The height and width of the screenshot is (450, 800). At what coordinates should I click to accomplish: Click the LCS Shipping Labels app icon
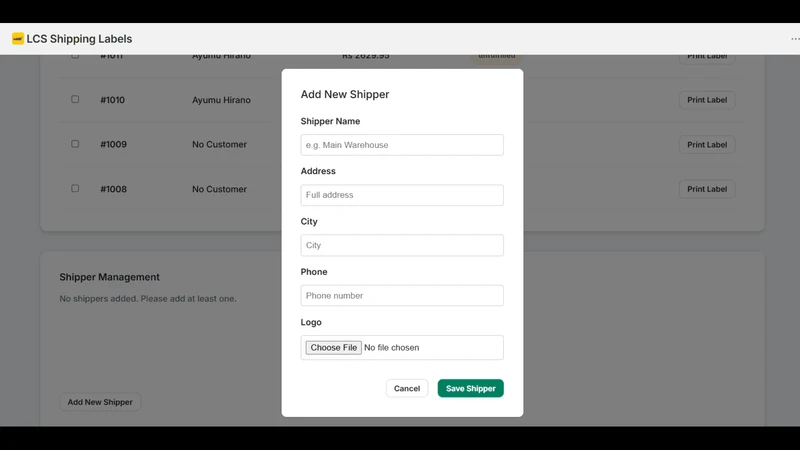(18, 39)
